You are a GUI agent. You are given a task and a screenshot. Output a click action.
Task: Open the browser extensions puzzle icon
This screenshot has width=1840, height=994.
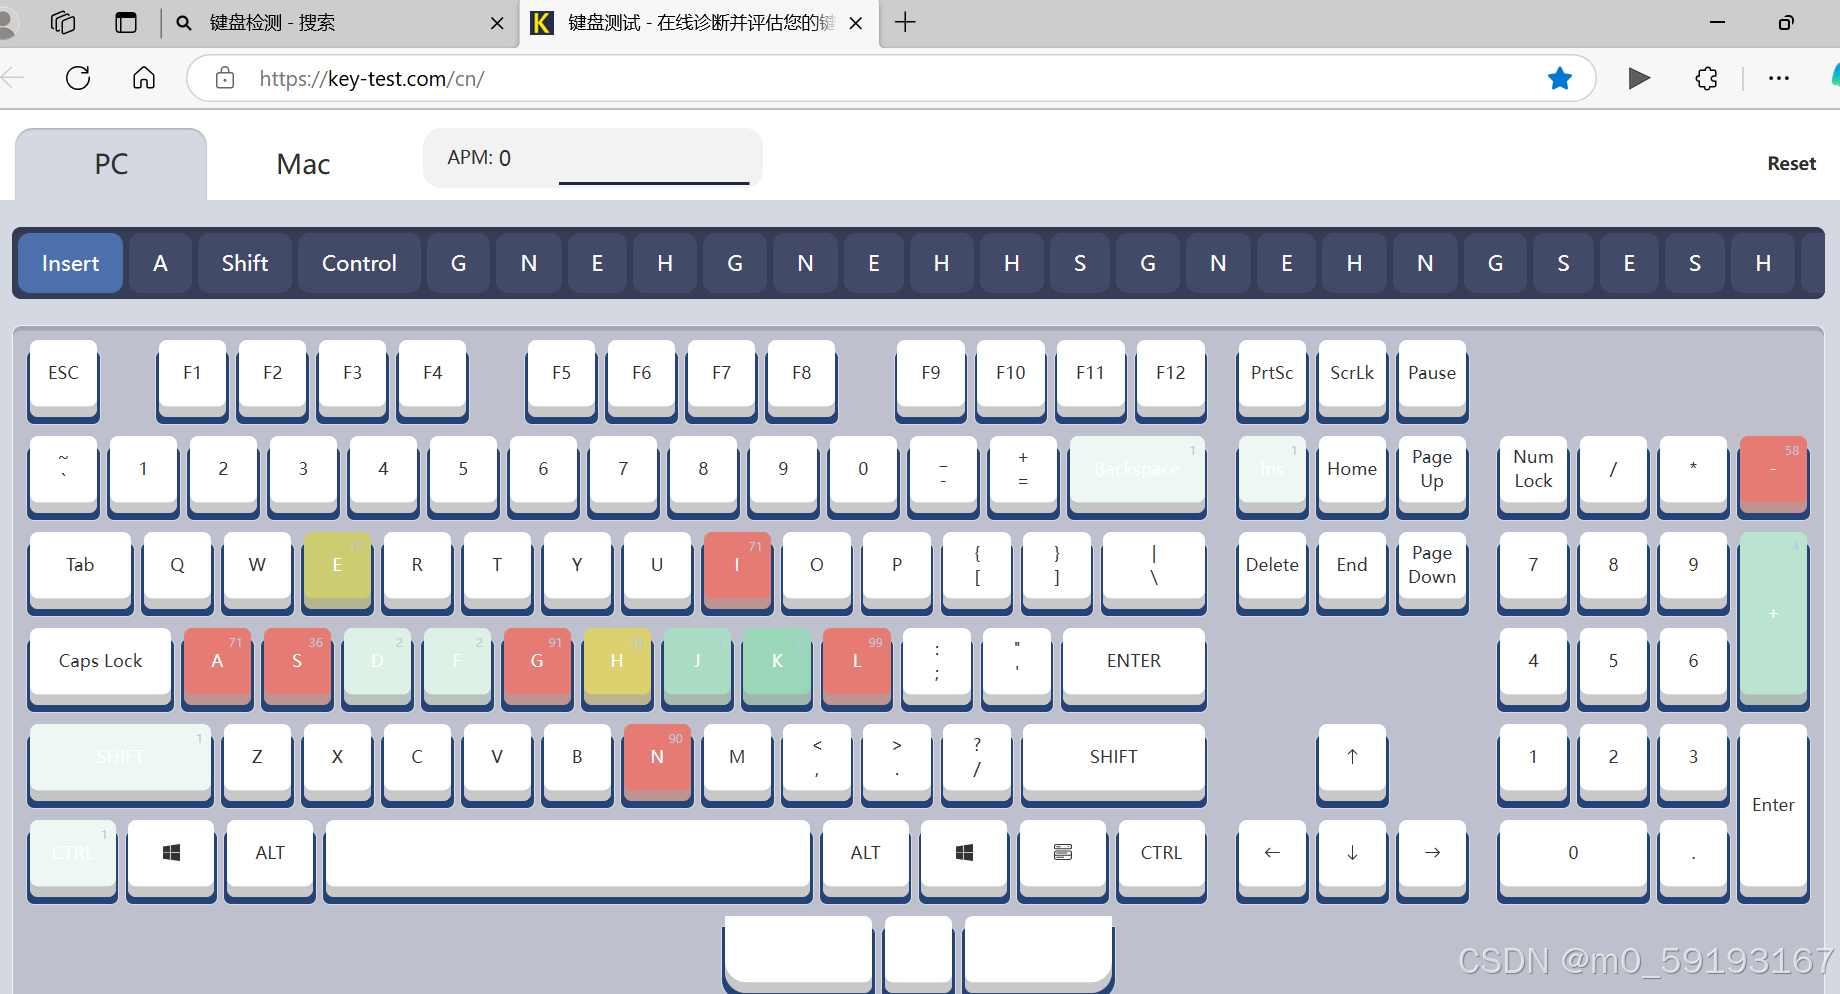tap(1706, 78)
